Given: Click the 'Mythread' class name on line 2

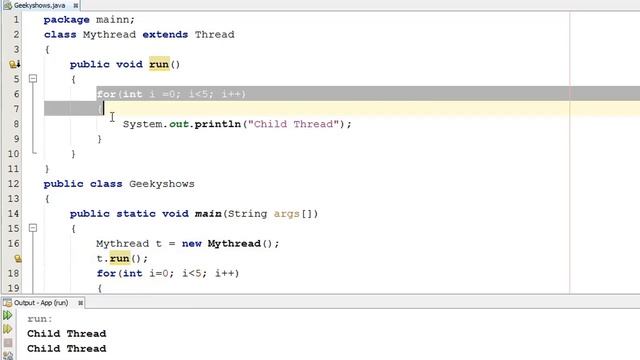Looking at the screenshot, I should coord(109,35).
